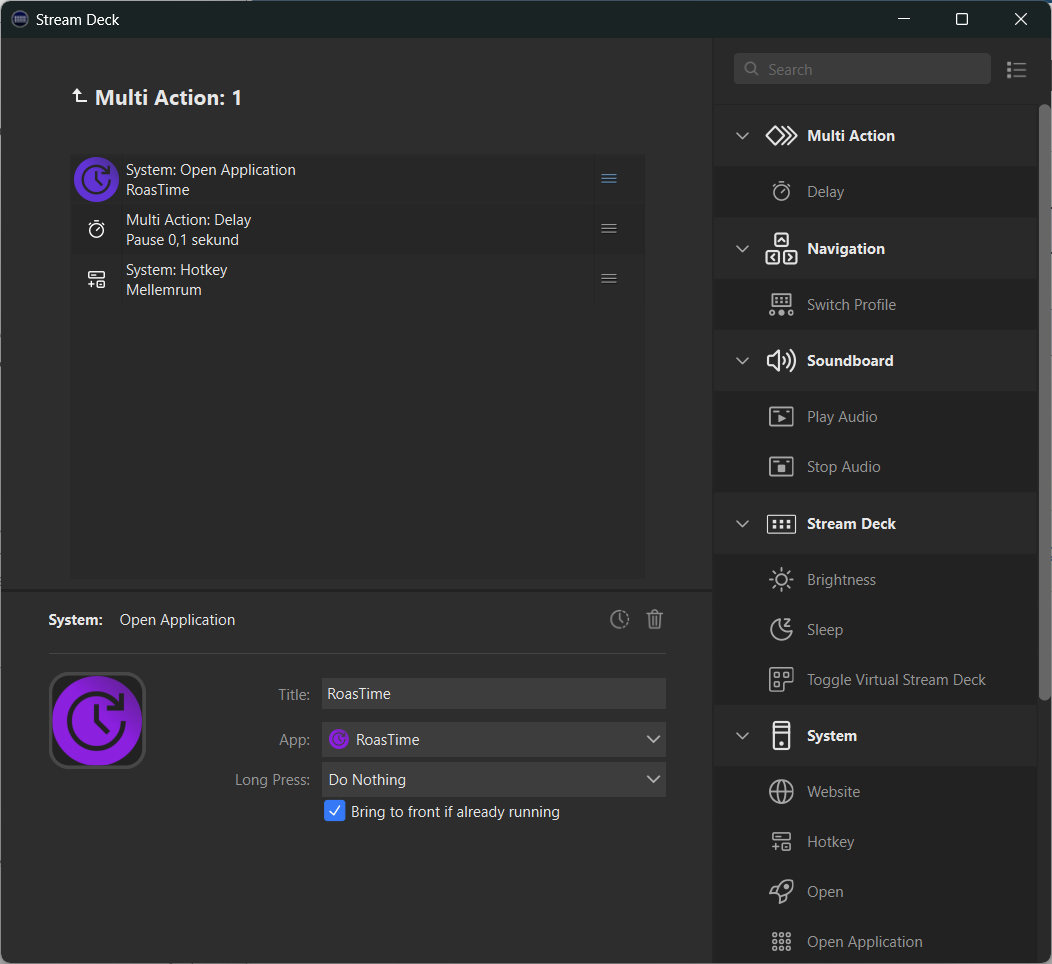Click the reset icon beside the trash

coord(620,620)
